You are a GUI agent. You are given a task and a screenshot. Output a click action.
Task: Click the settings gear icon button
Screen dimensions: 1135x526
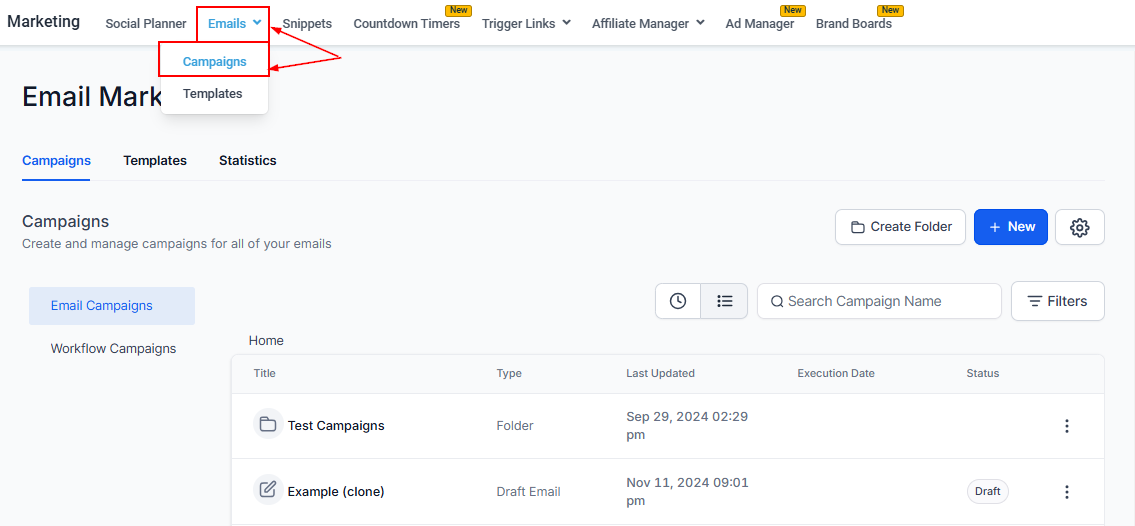tap(1079, 227)
